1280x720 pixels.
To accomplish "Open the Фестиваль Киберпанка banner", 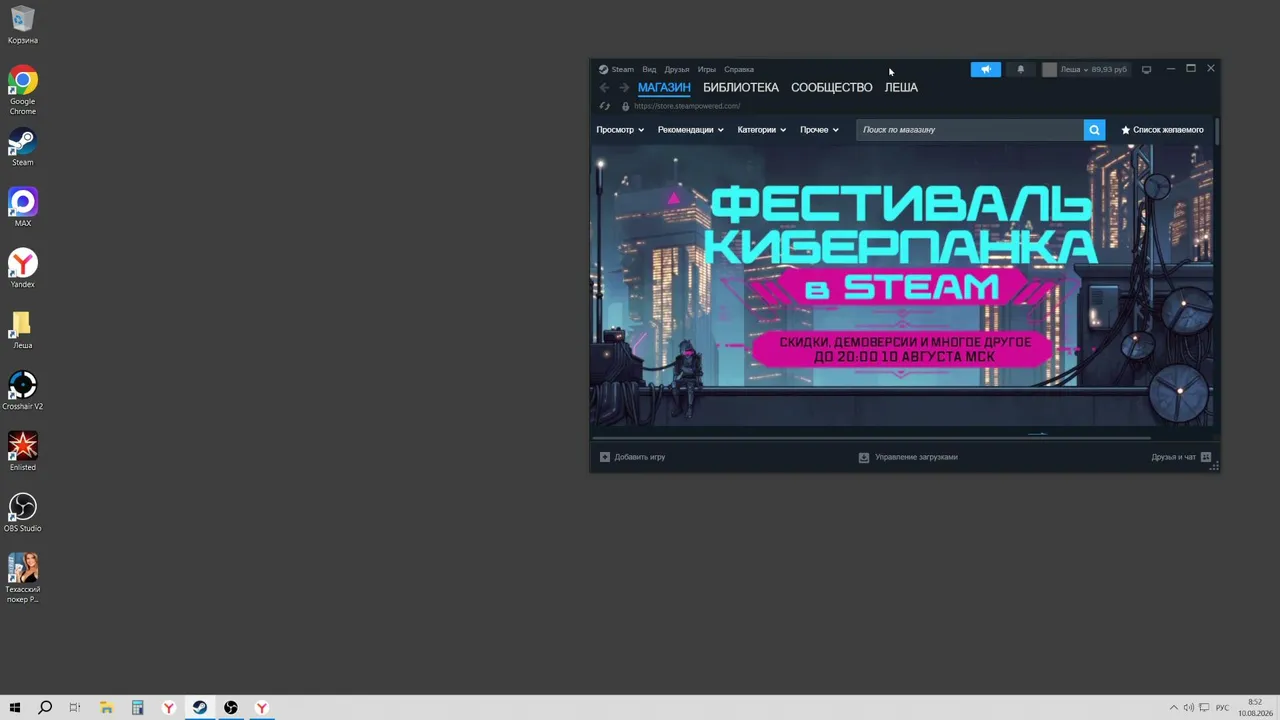I will (x=902, y=285).
